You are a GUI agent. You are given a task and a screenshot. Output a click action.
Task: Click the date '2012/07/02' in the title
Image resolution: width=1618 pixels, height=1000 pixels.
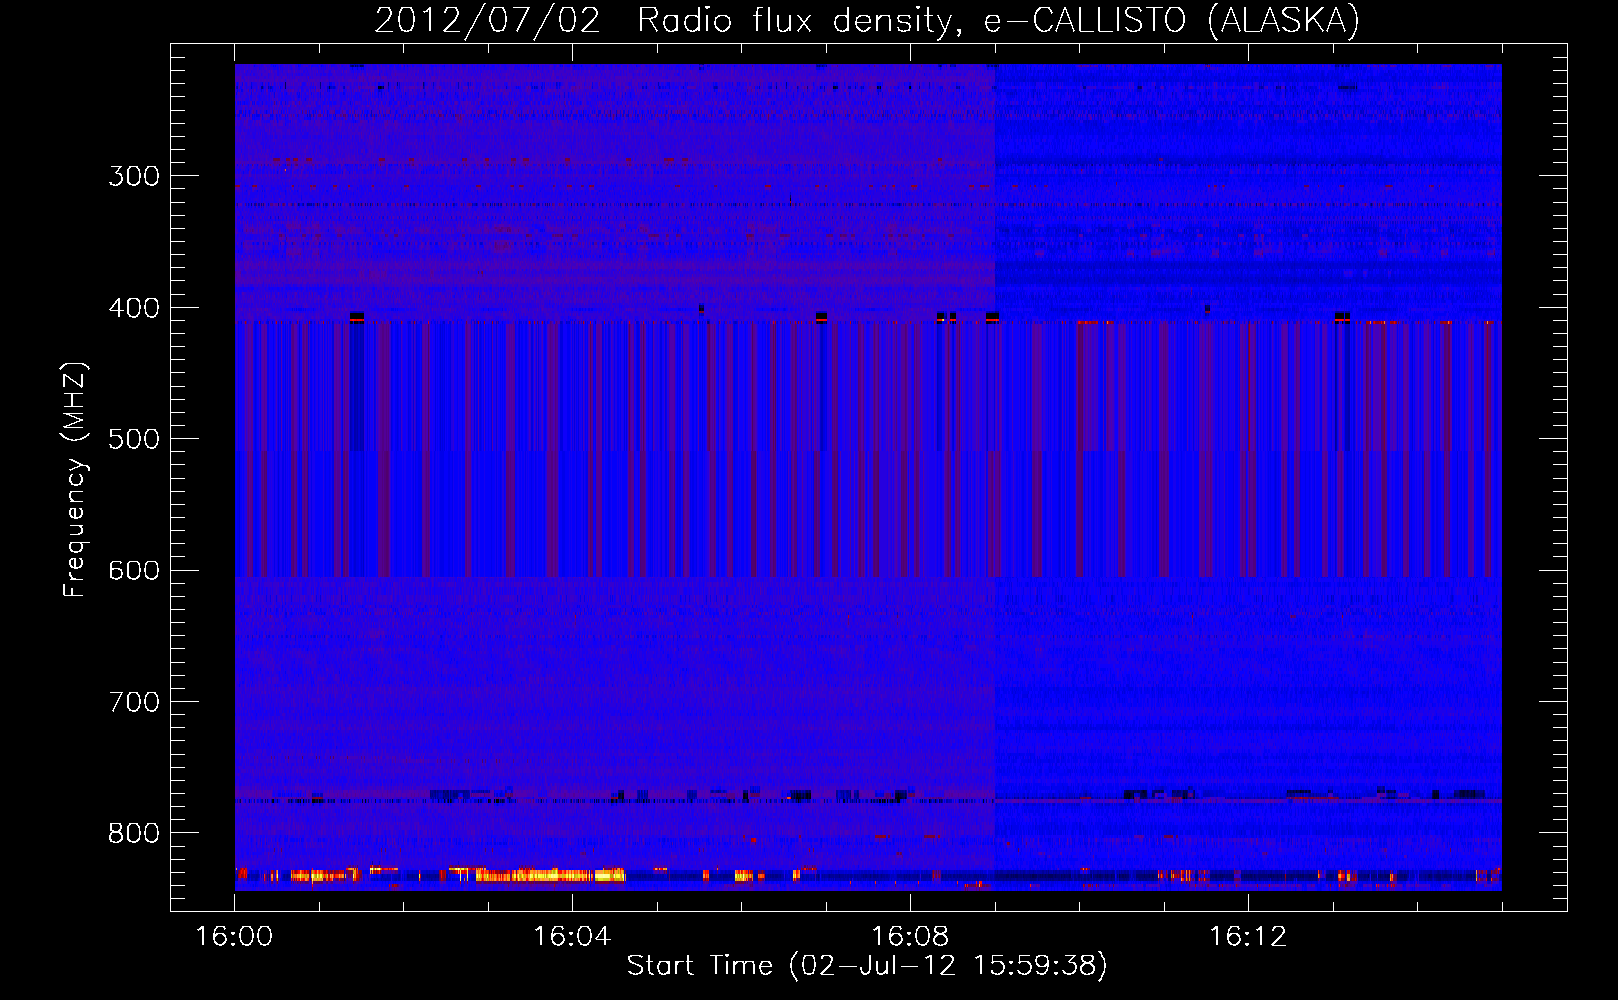(x=488, y=20)
